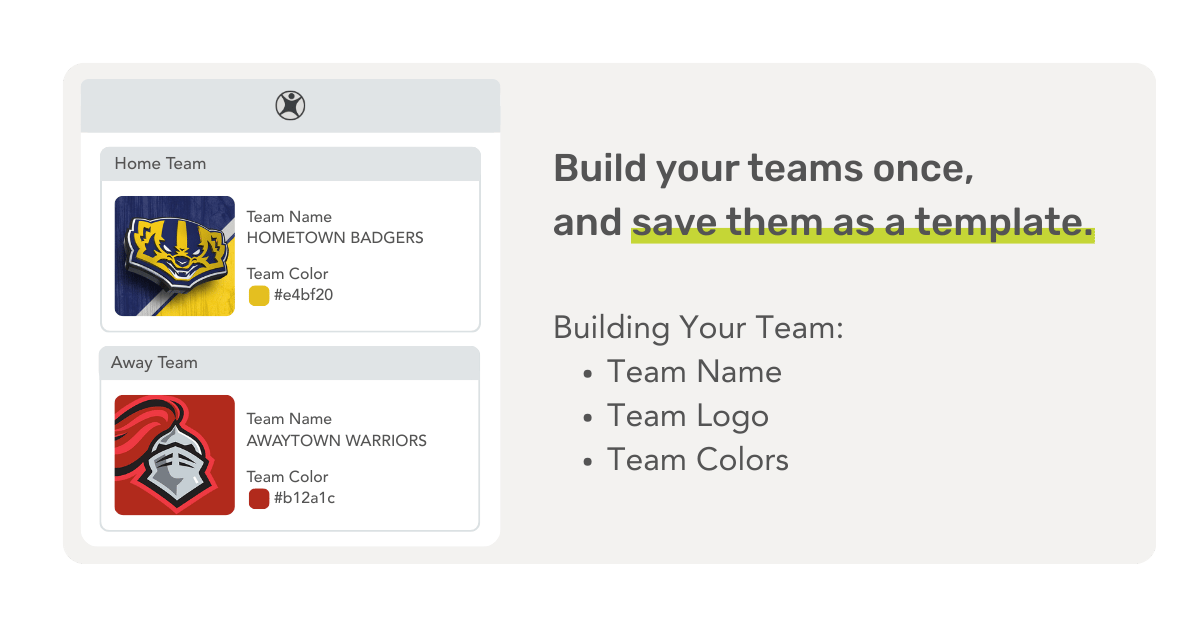
Task: Edit the AWAYTOWN WARRIORS team name field
Action: pos(337,440)
